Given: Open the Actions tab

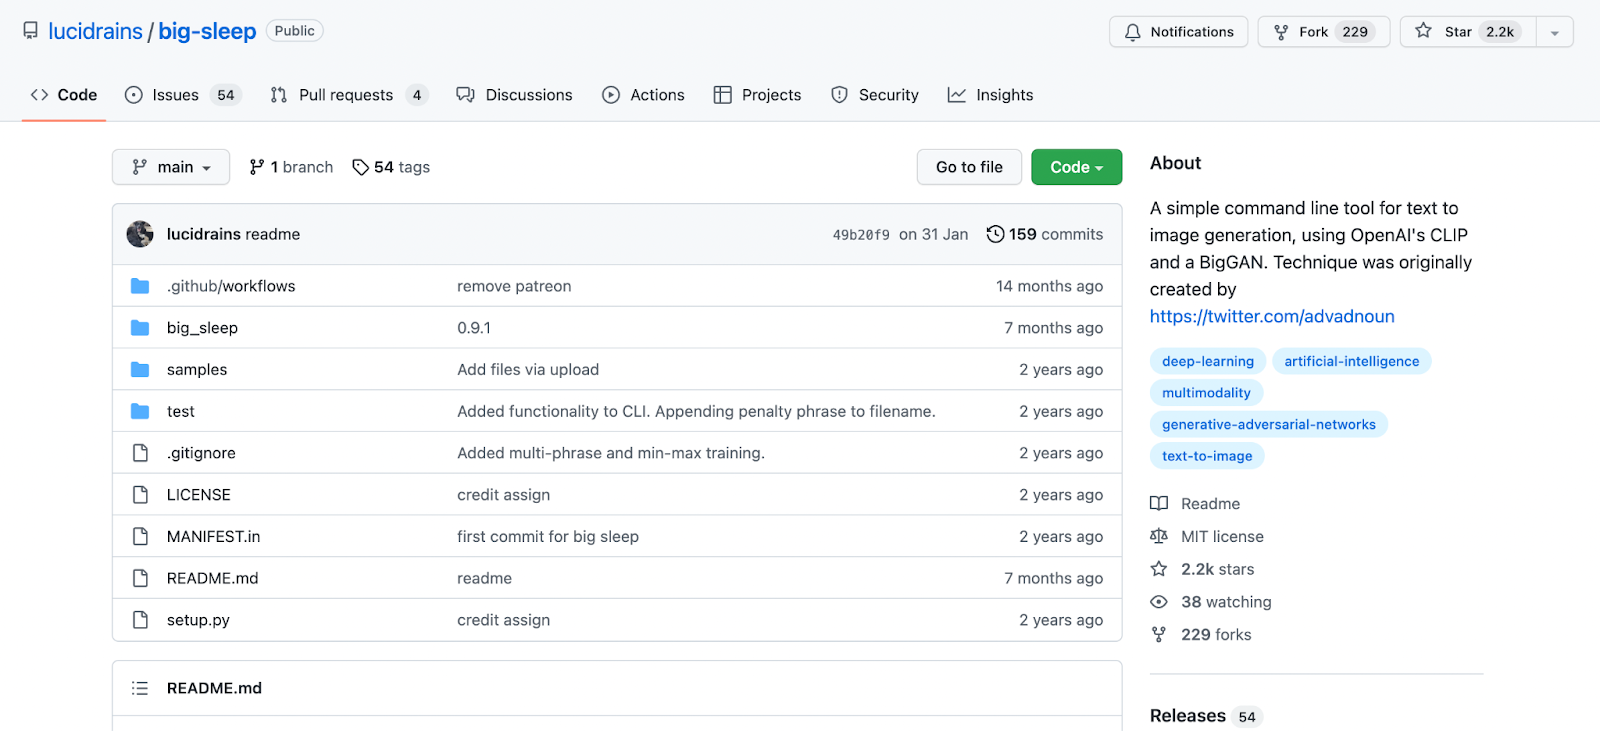Looking at the screenshot, I should 643,95.
